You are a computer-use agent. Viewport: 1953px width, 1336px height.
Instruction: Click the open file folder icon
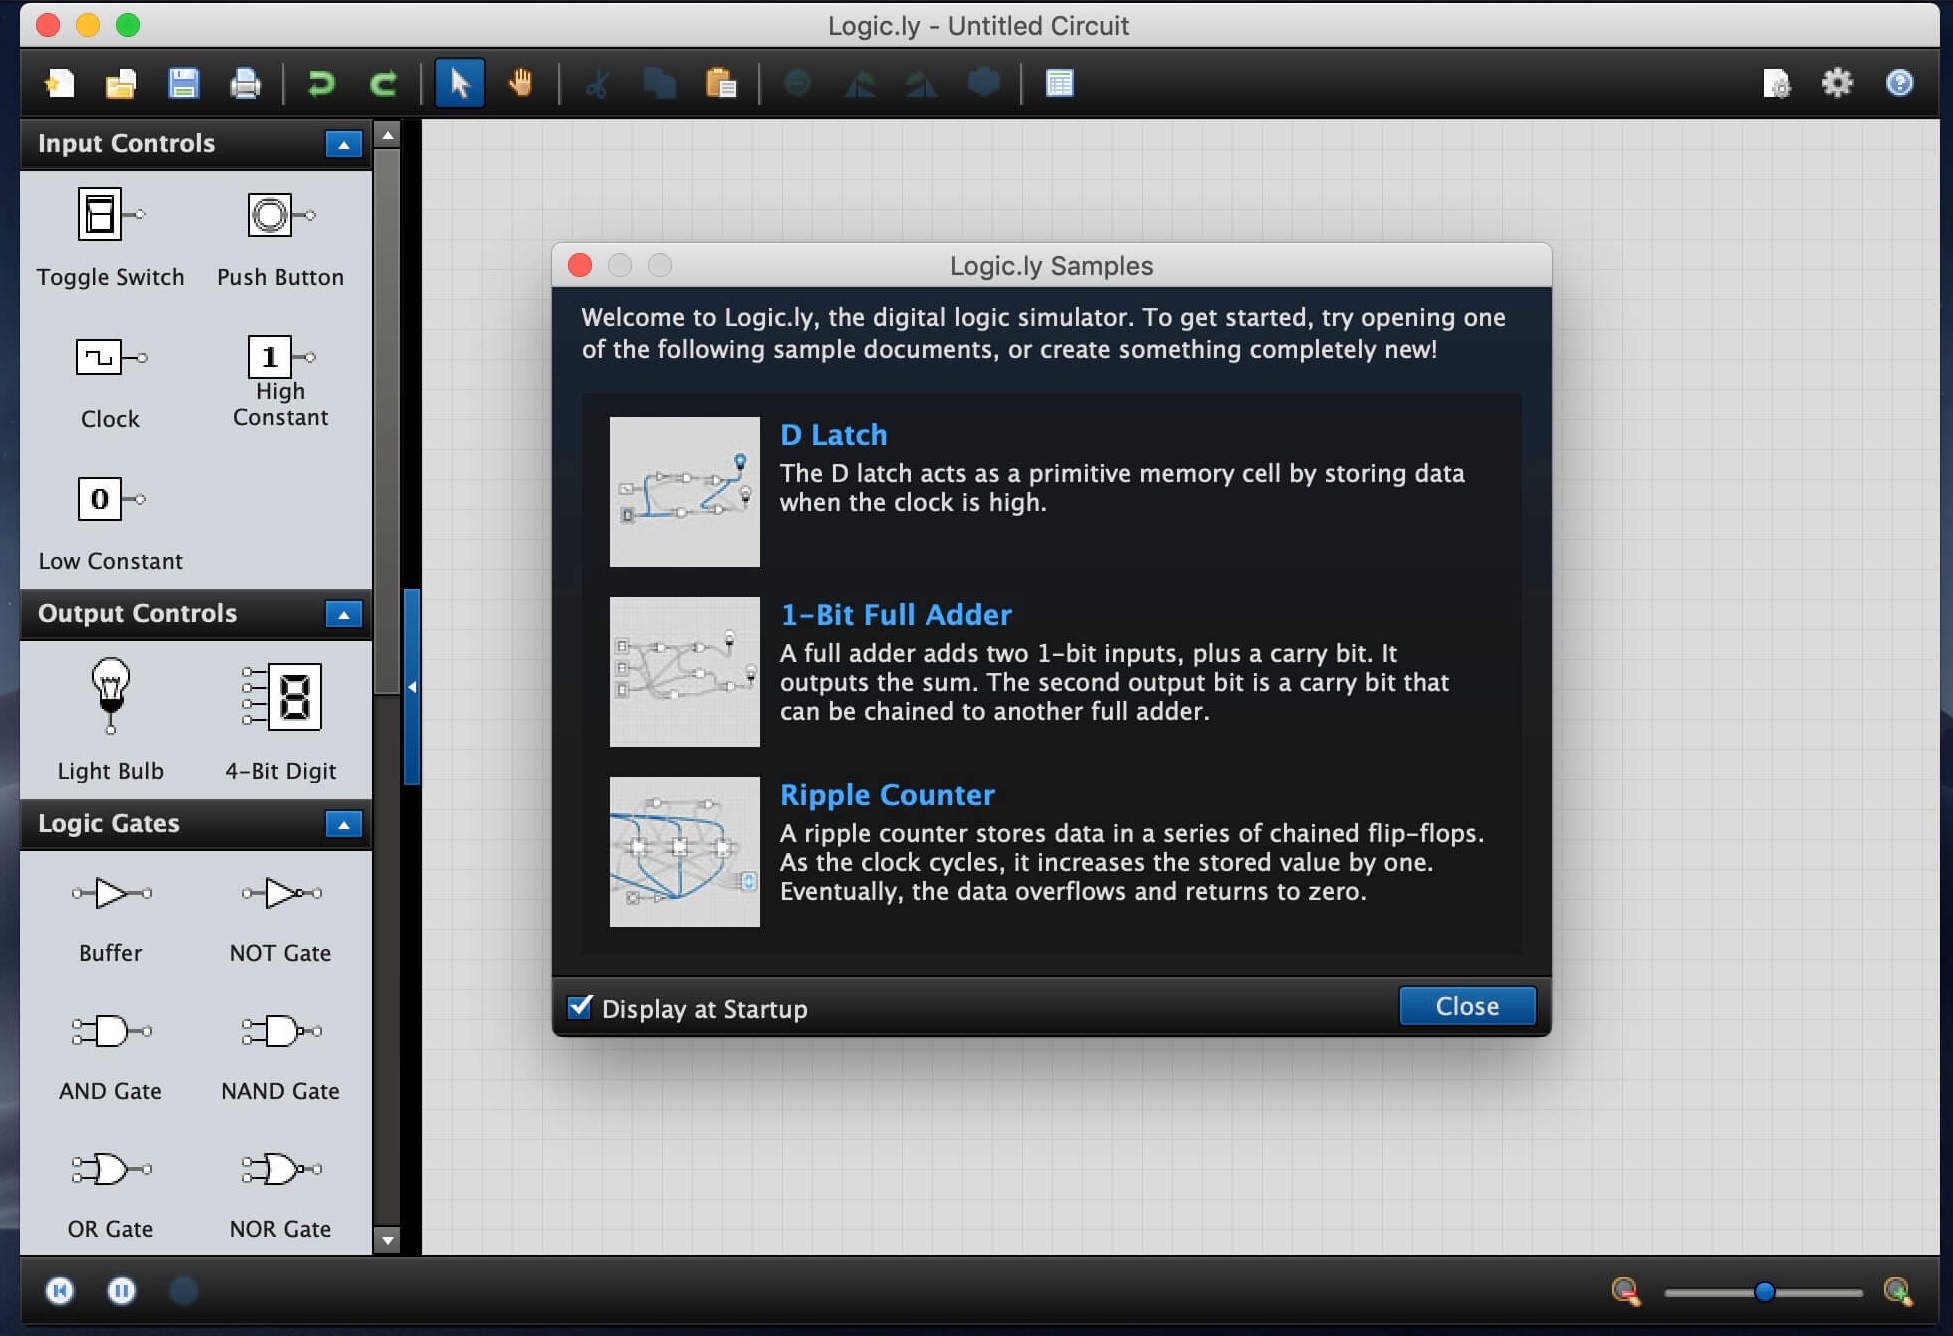pos(121,83)
